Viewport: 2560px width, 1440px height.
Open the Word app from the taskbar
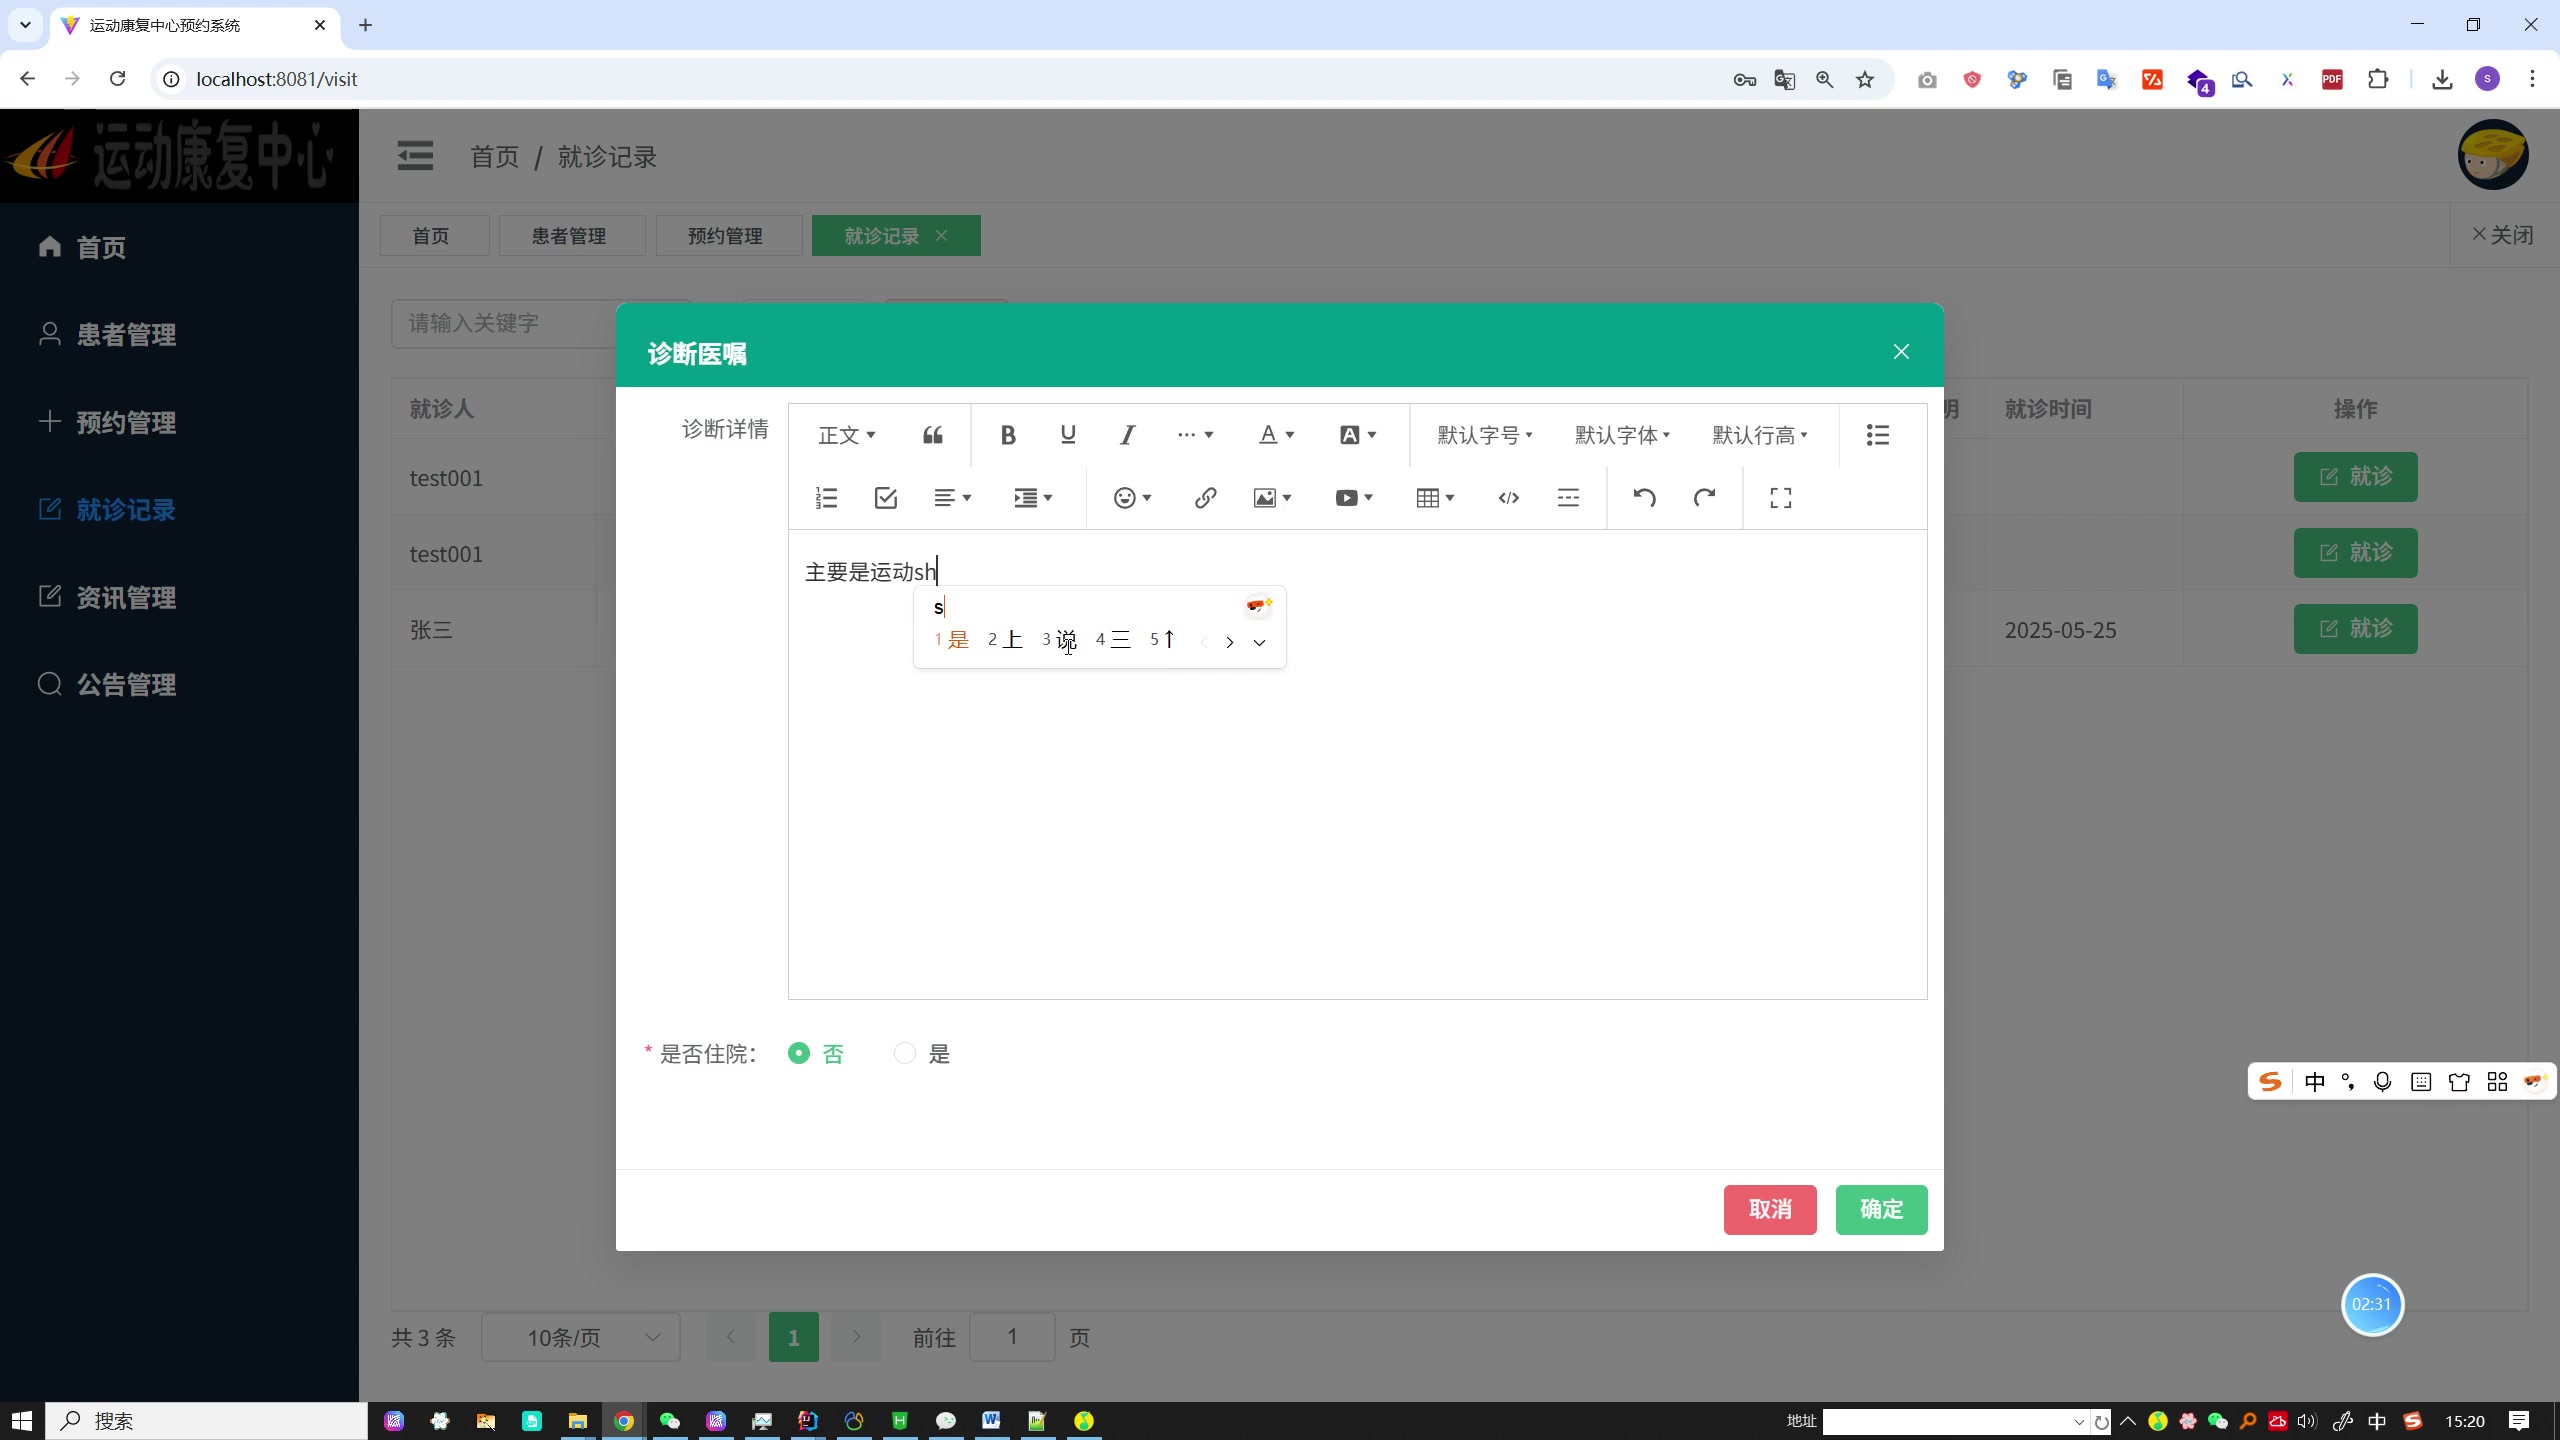coord(991,1420)
